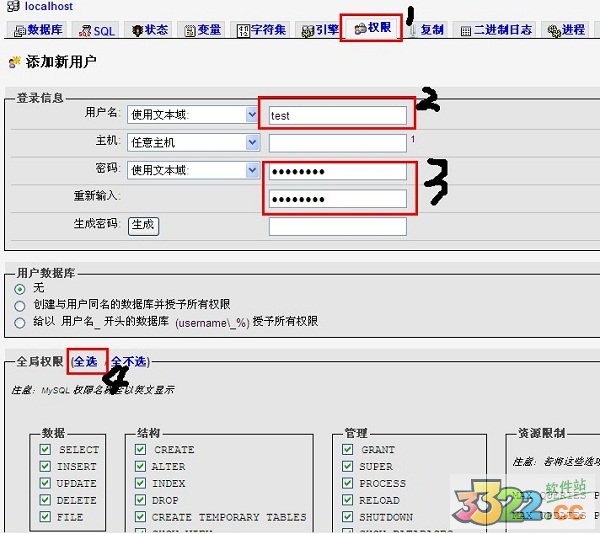
Task: Toggle the GRANT privilege checkbox
Action: pos(347,449)
